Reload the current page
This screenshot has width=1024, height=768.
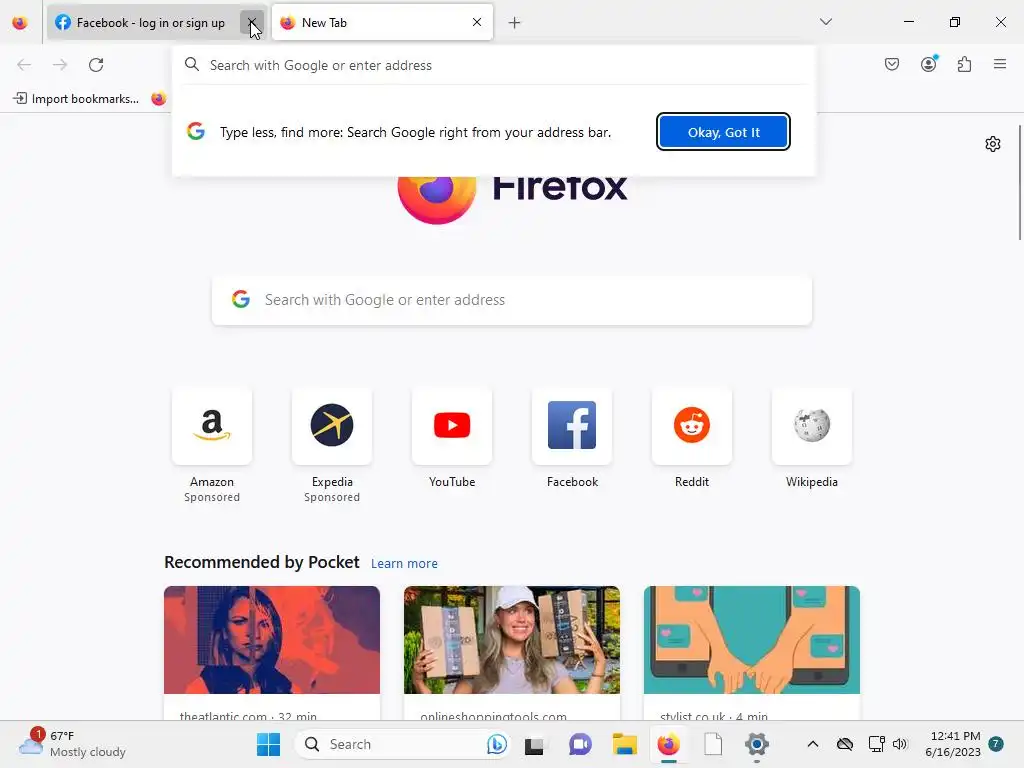click(x=96, y=65)
